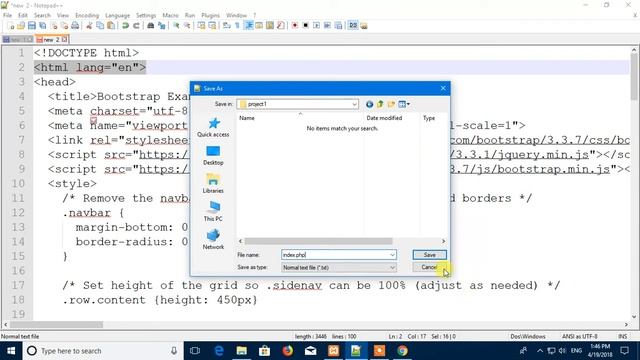Click the Playback macro icon
The height and width of the screenshot is (360, 640).
(x=316, y=26)
